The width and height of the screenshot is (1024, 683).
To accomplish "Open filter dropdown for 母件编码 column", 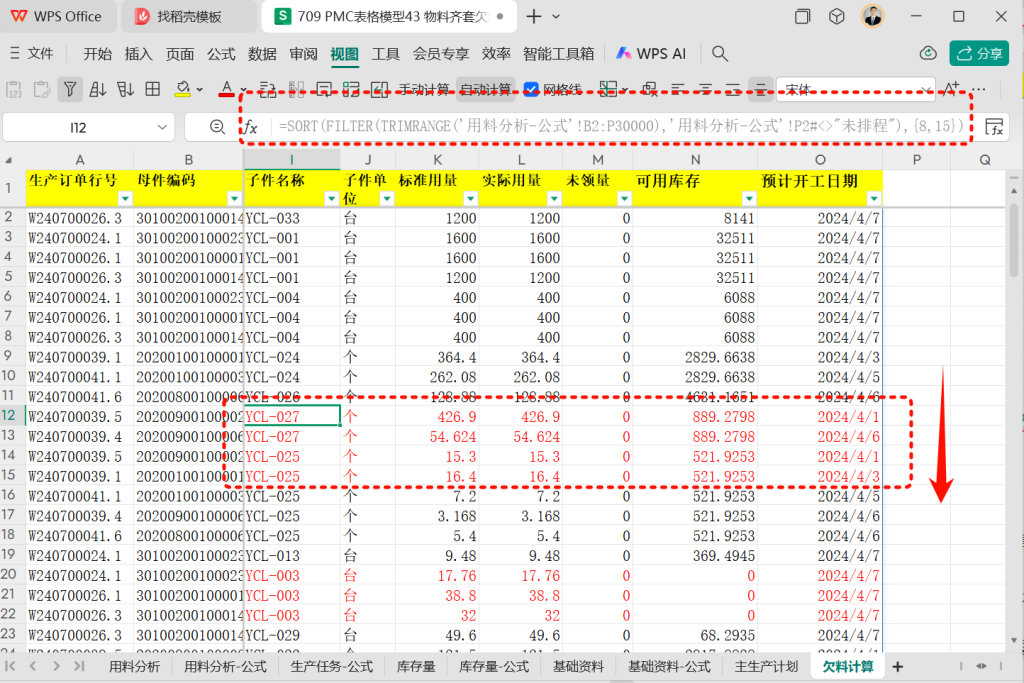I will click(x=234, y=199).
